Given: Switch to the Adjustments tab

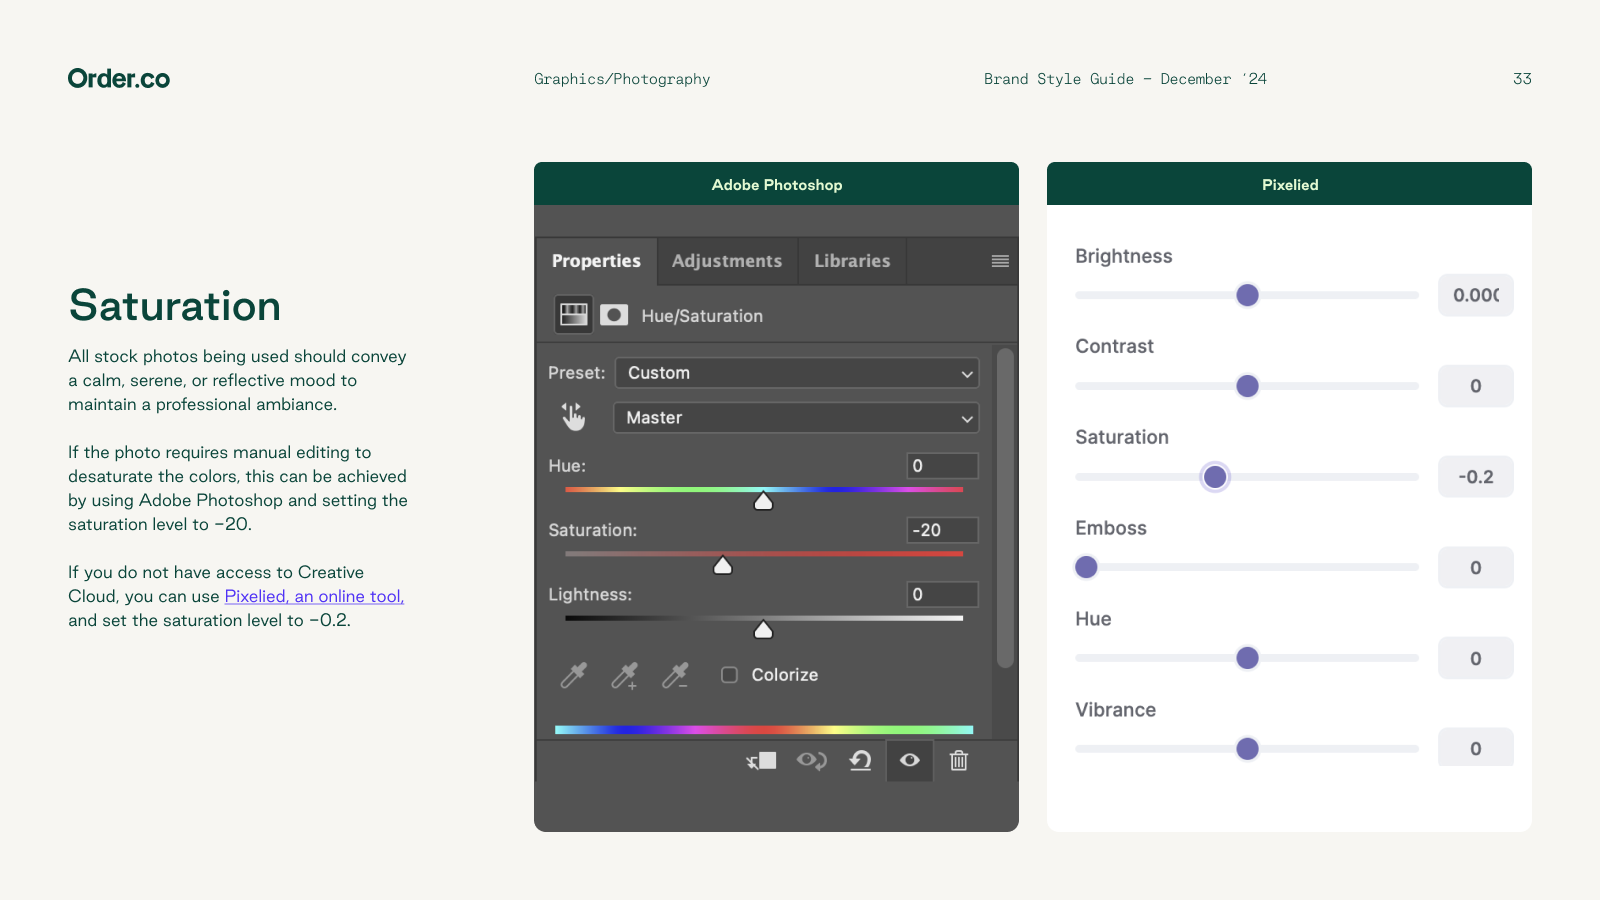Looking at the screenshot, I should [727, 261].
